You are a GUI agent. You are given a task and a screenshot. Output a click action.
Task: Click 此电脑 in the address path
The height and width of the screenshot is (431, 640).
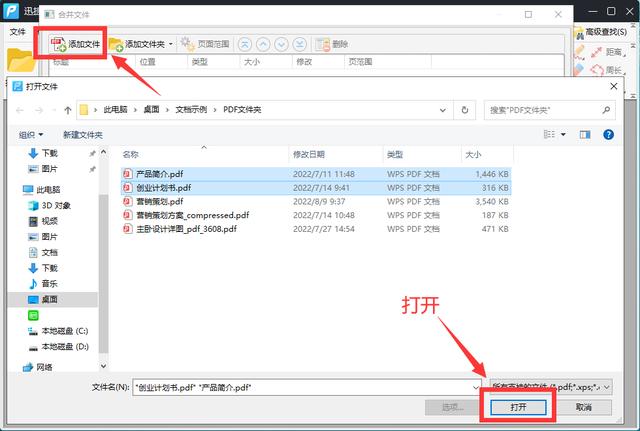[116, 109]
